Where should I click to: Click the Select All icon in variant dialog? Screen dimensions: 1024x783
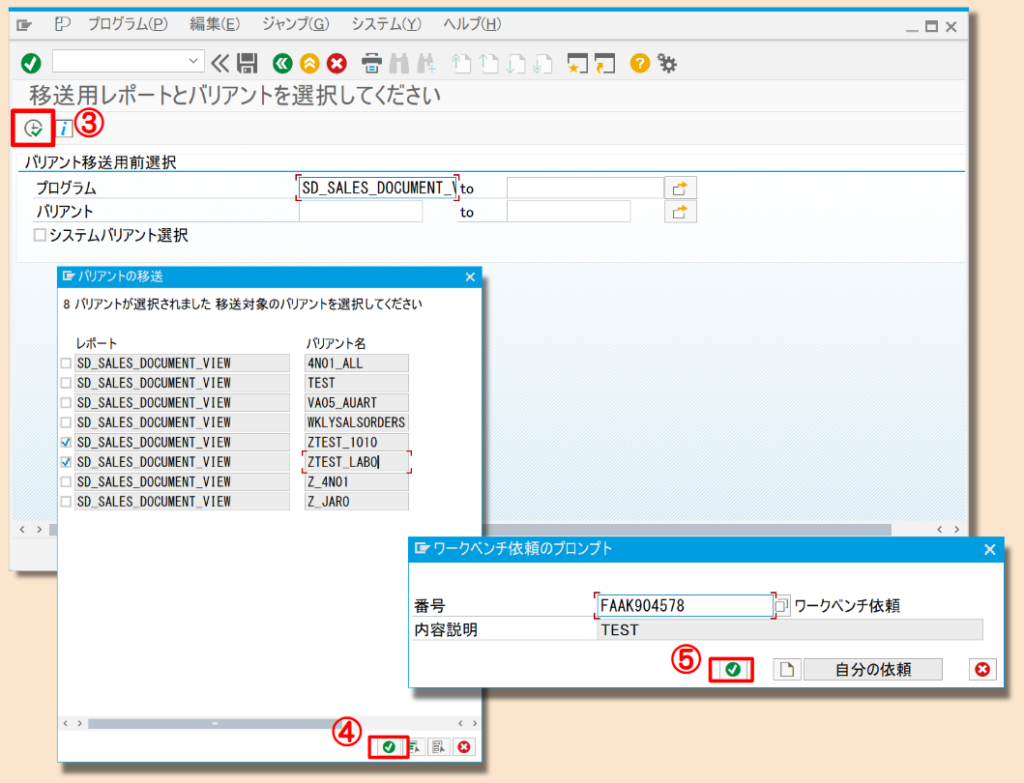click(x=416, y=746)
